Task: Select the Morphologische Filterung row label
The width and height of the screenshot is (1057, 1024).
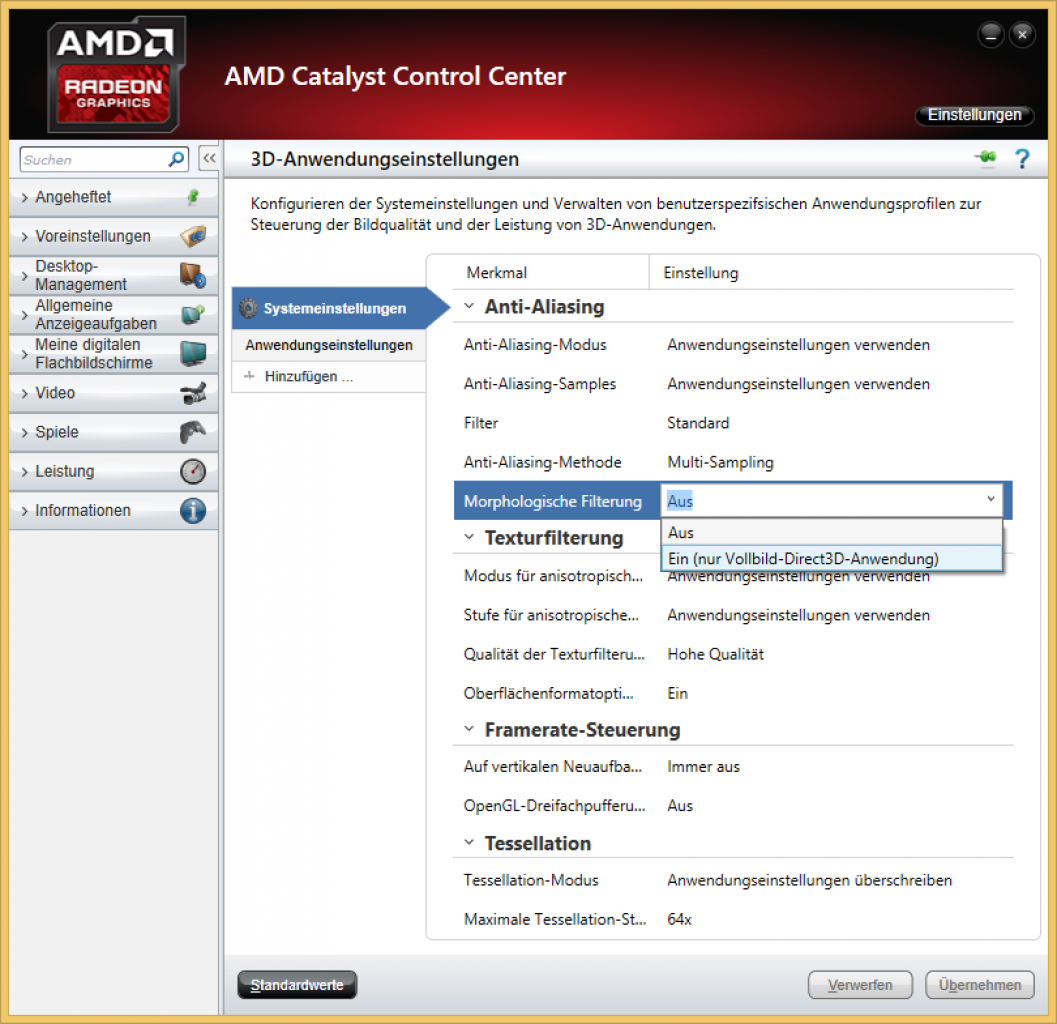Action: click(x=552, y=502)
